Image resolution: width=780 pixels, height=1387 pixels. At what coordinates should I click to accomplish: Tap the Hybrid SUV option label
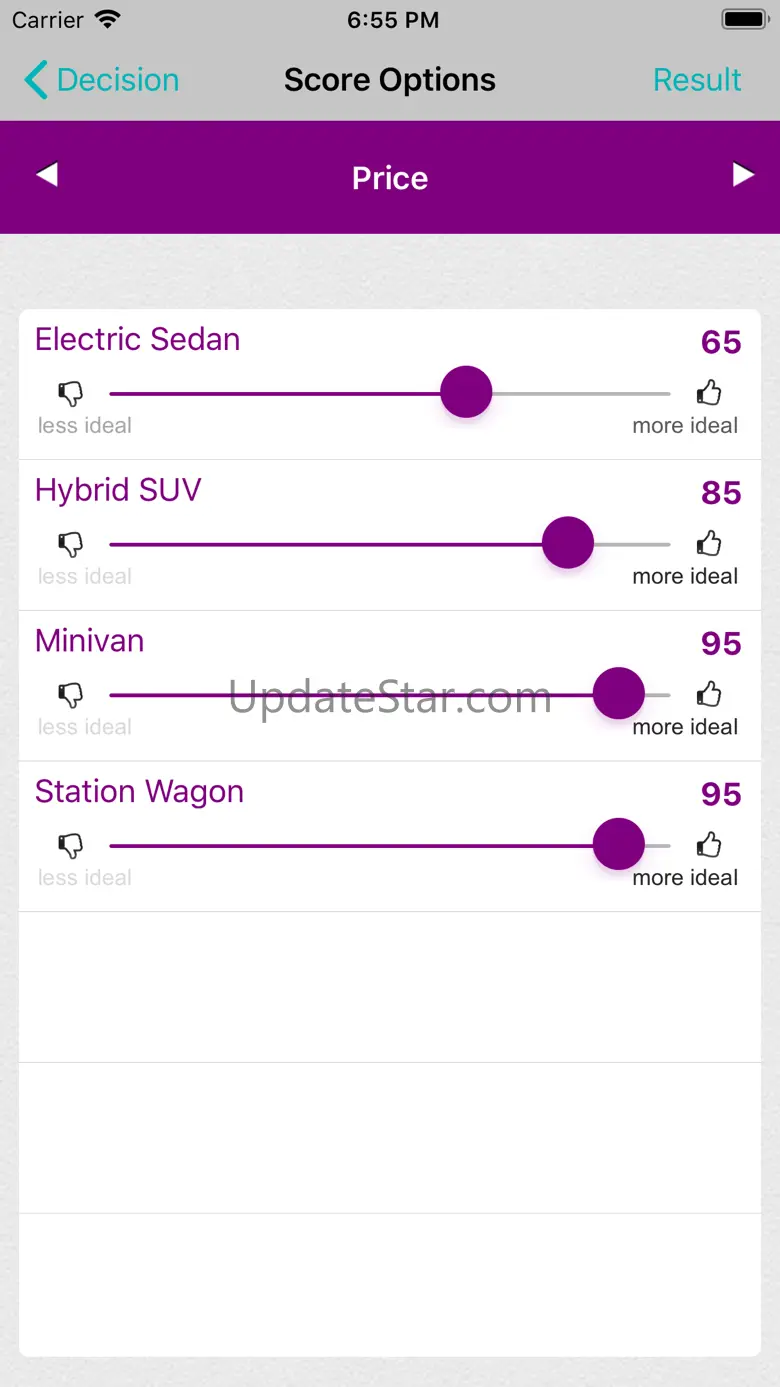[x=118, y=490]
